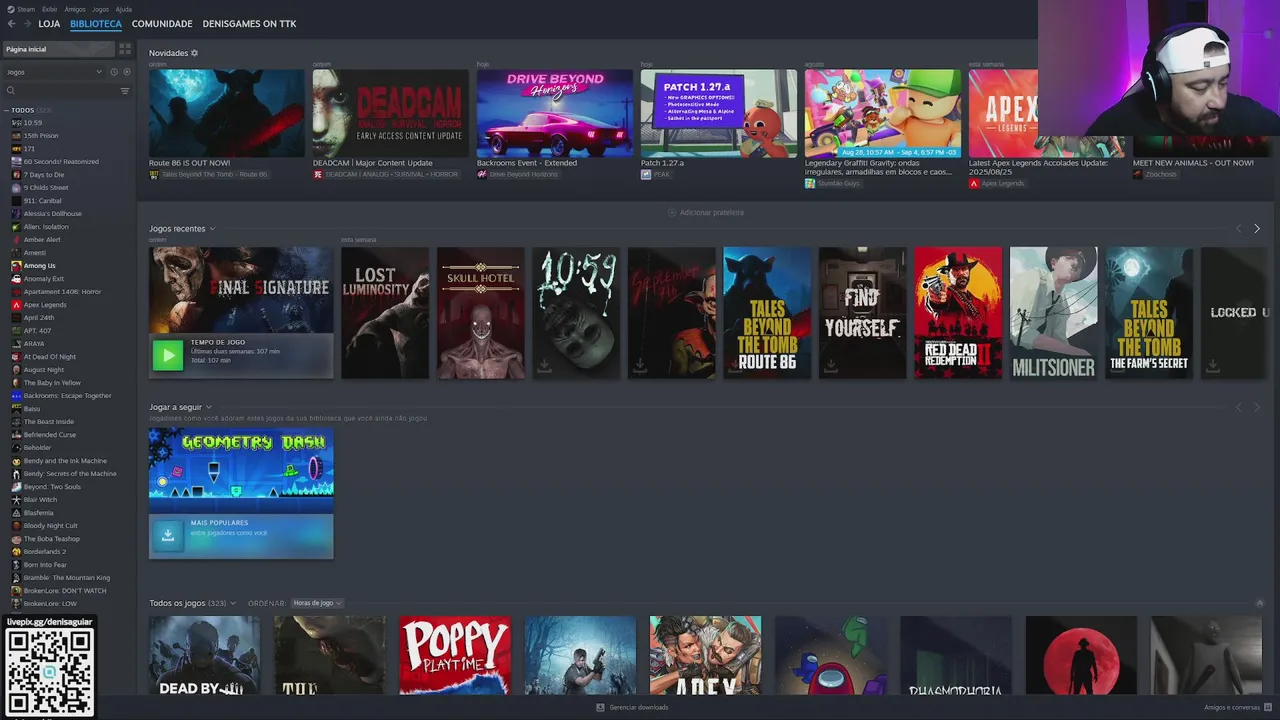Open DEADCAM Major Content Update news

[391, 113]
